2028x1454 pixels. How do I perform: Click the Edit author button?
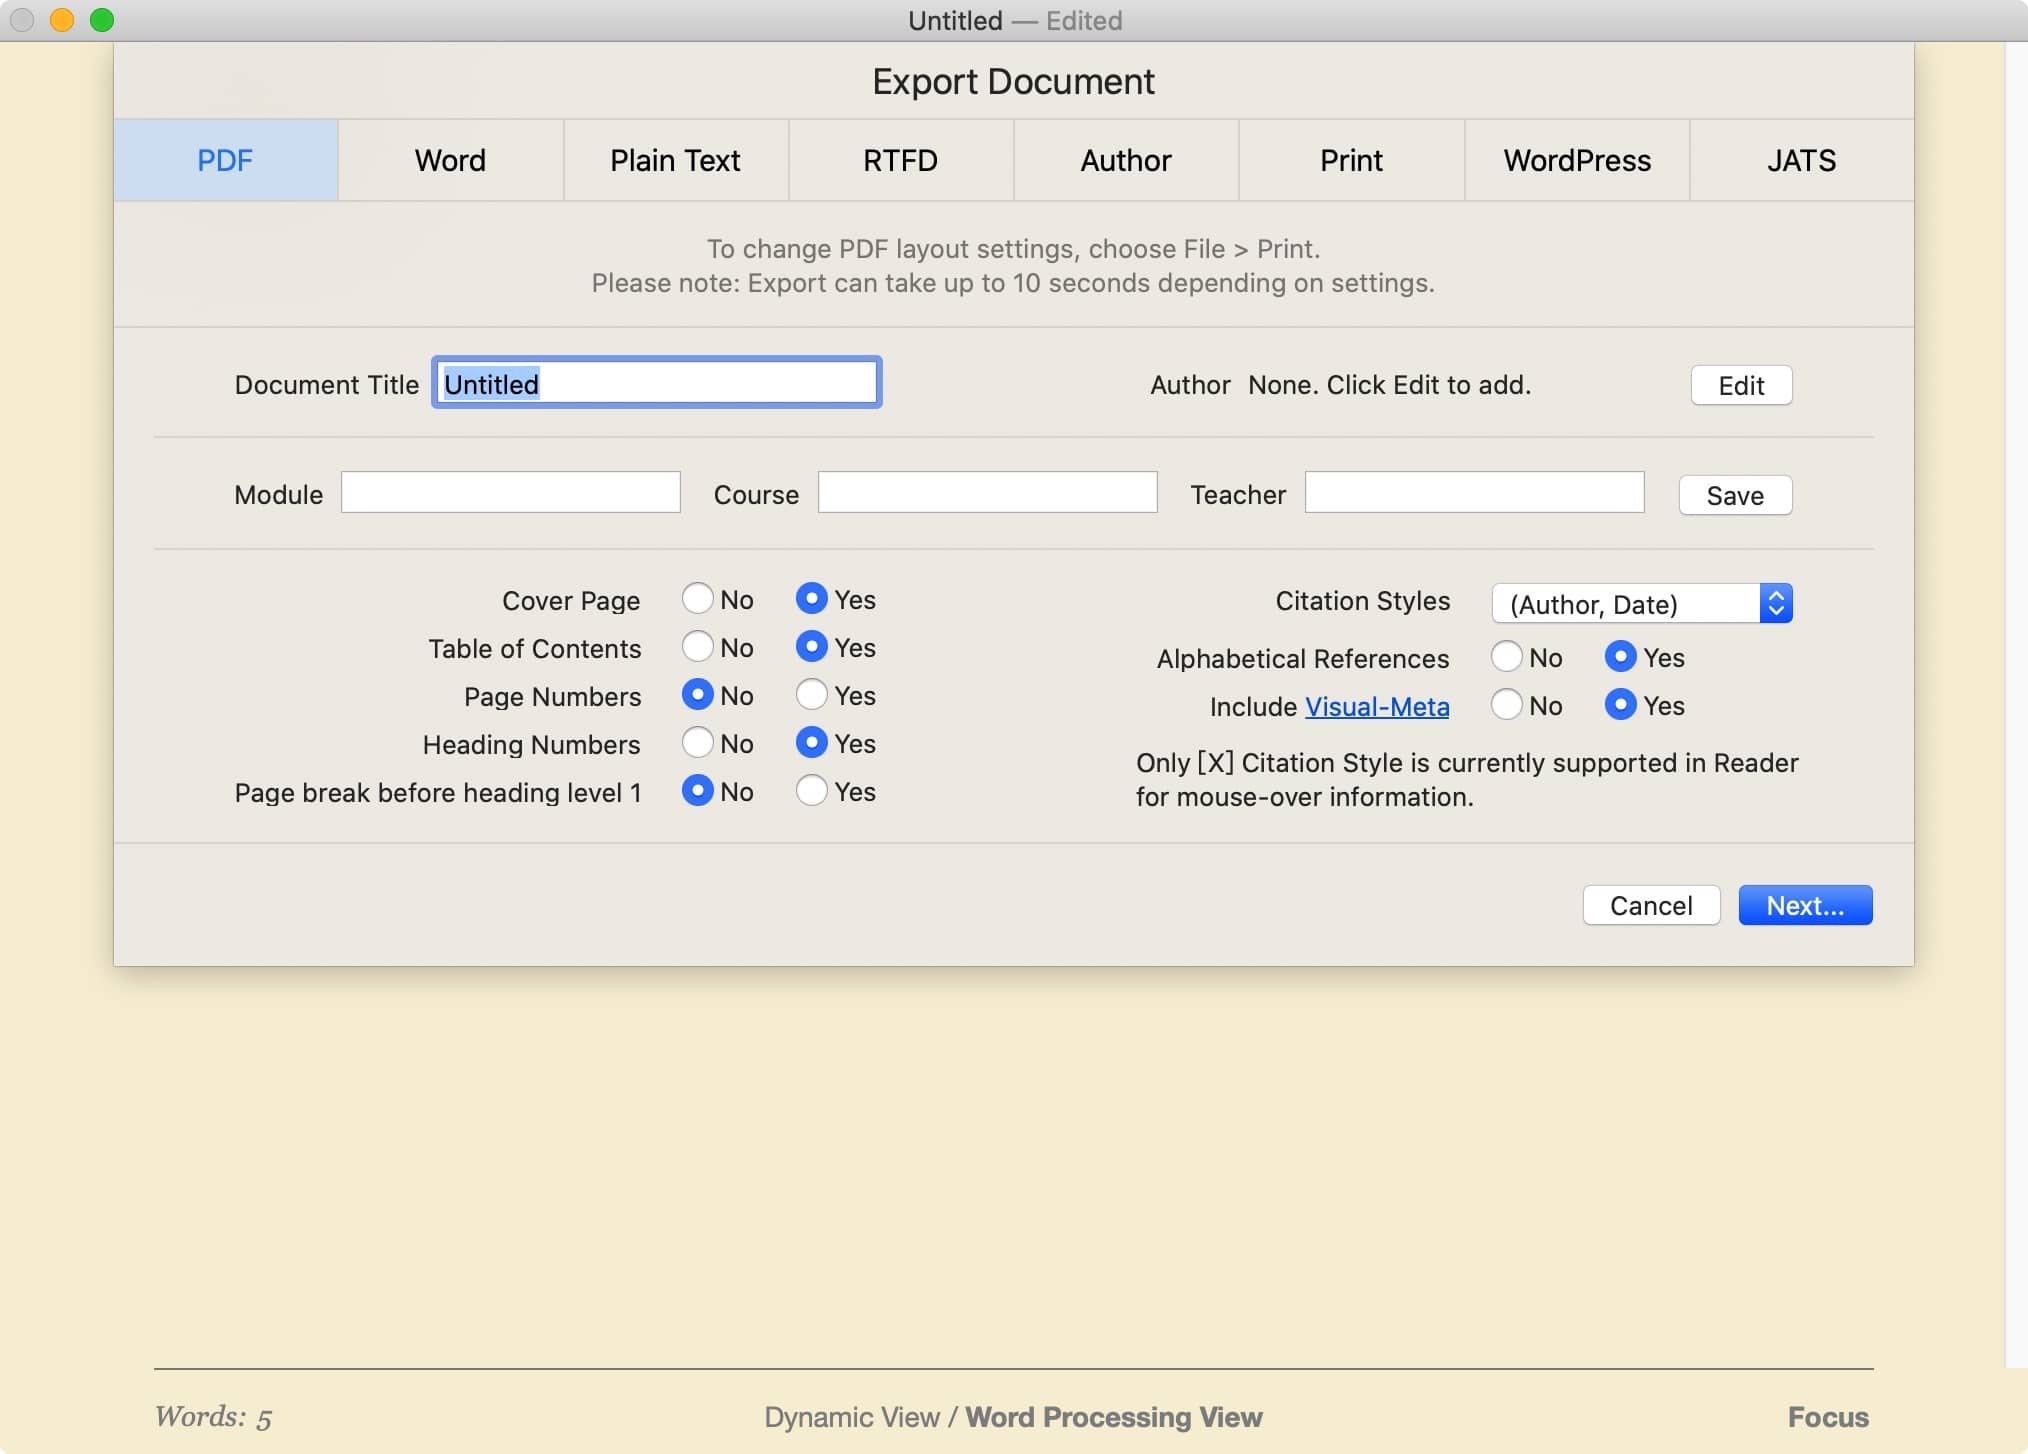[1742, 386]
